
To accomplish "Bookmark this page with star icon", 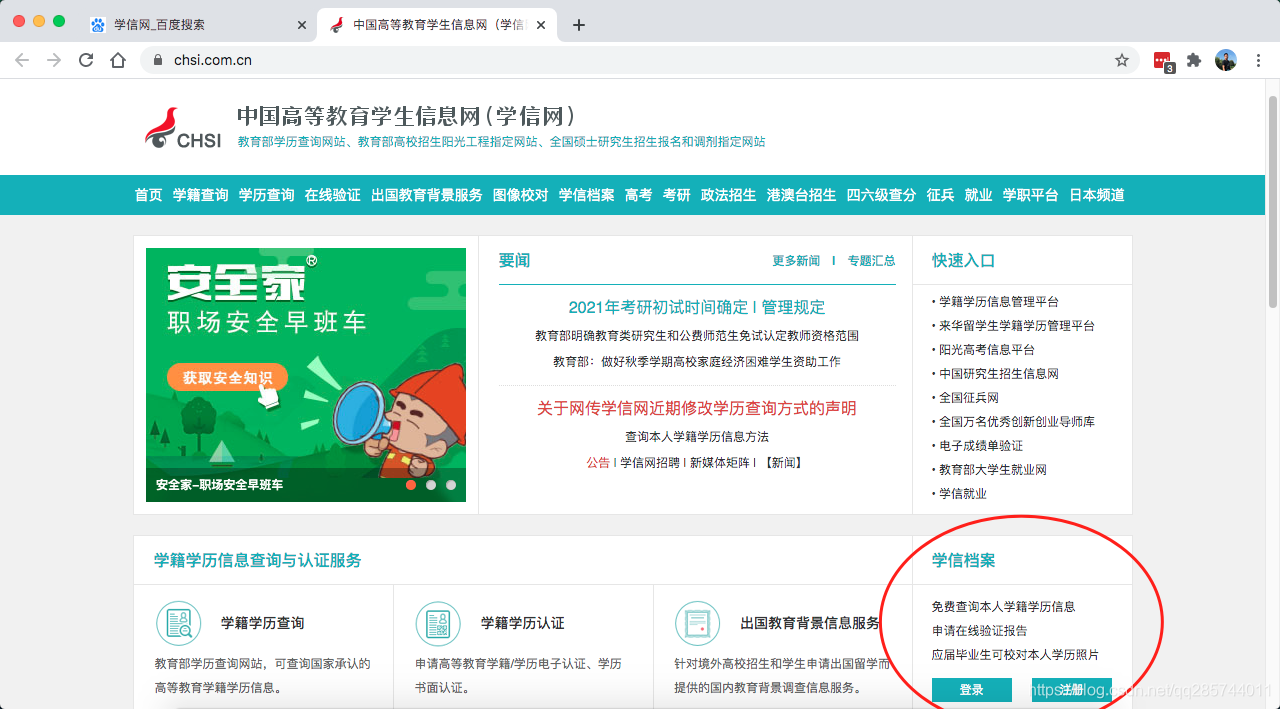I will (1122, 60).
